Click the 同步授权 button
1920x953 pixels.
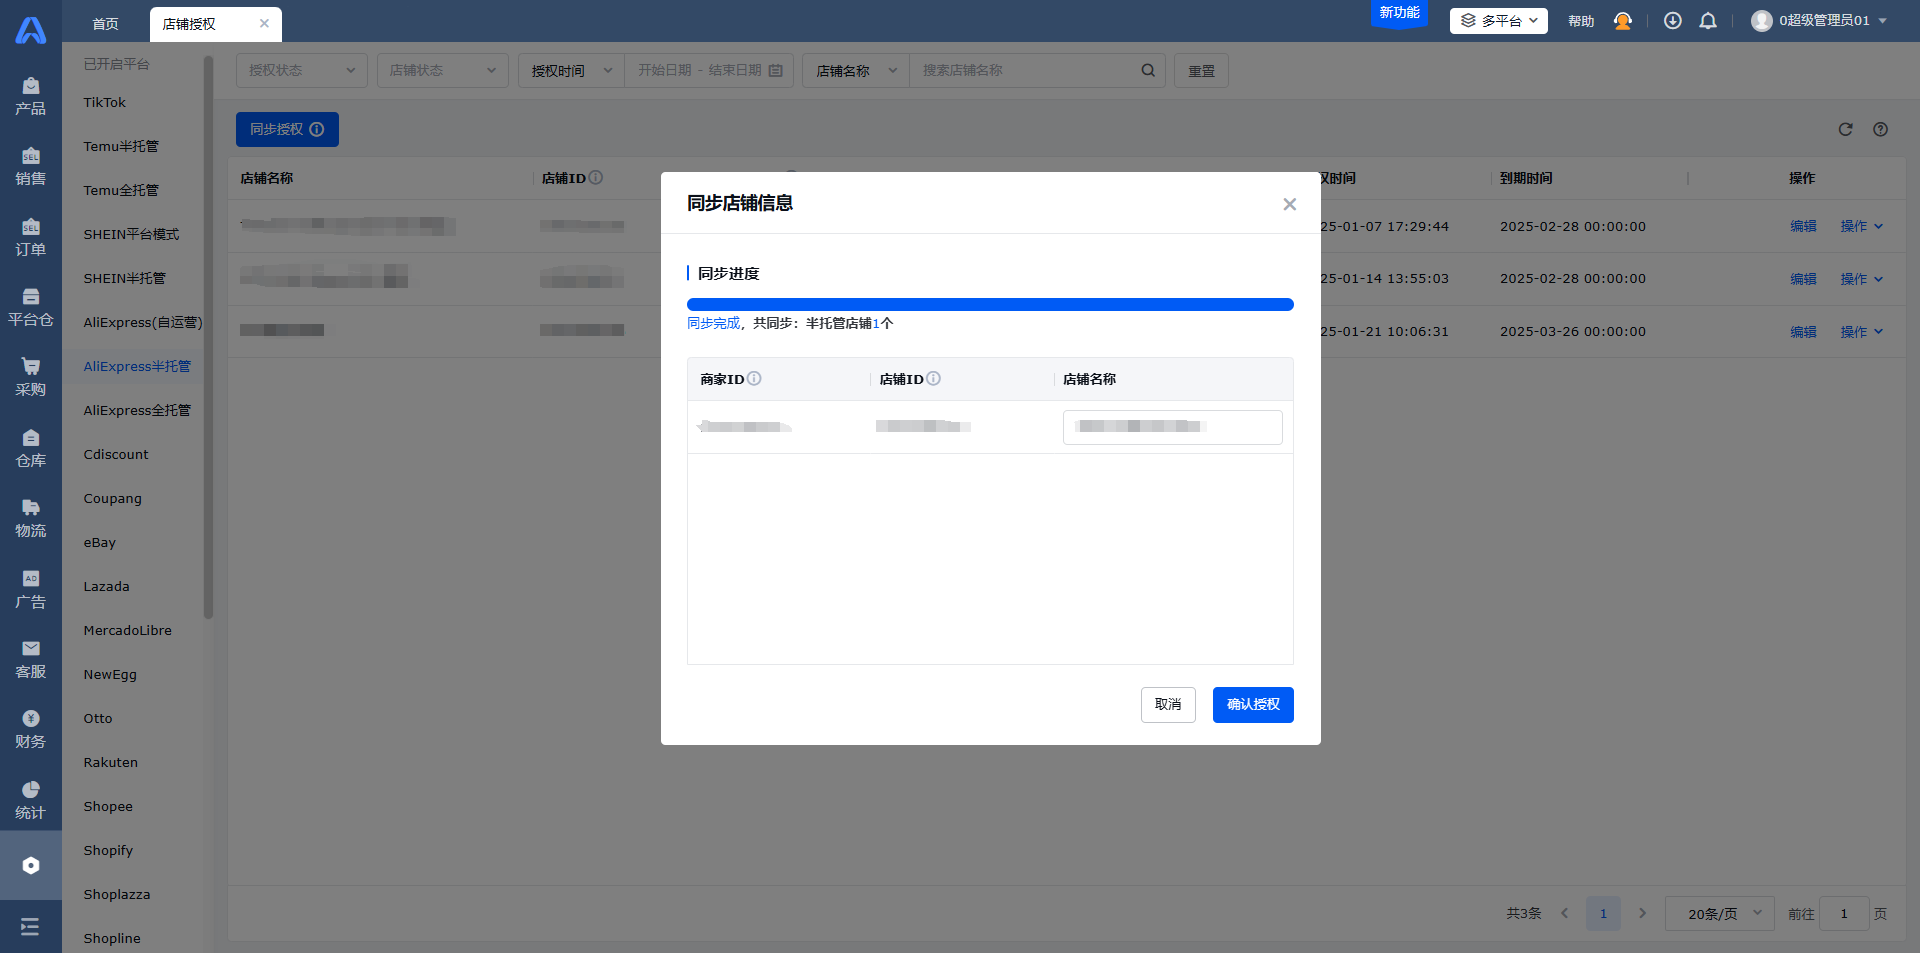pos(287,129)
